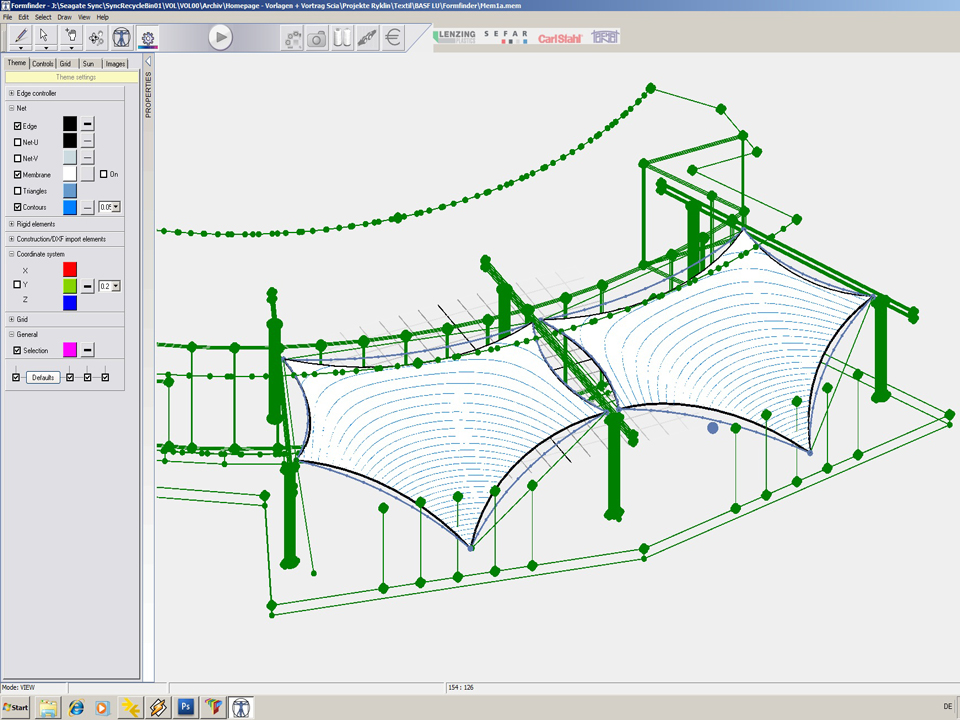Viewport: 960px width, 720px height.
Task: Click the Vitruvian man toolbar icon
Action: coord(121,38)
